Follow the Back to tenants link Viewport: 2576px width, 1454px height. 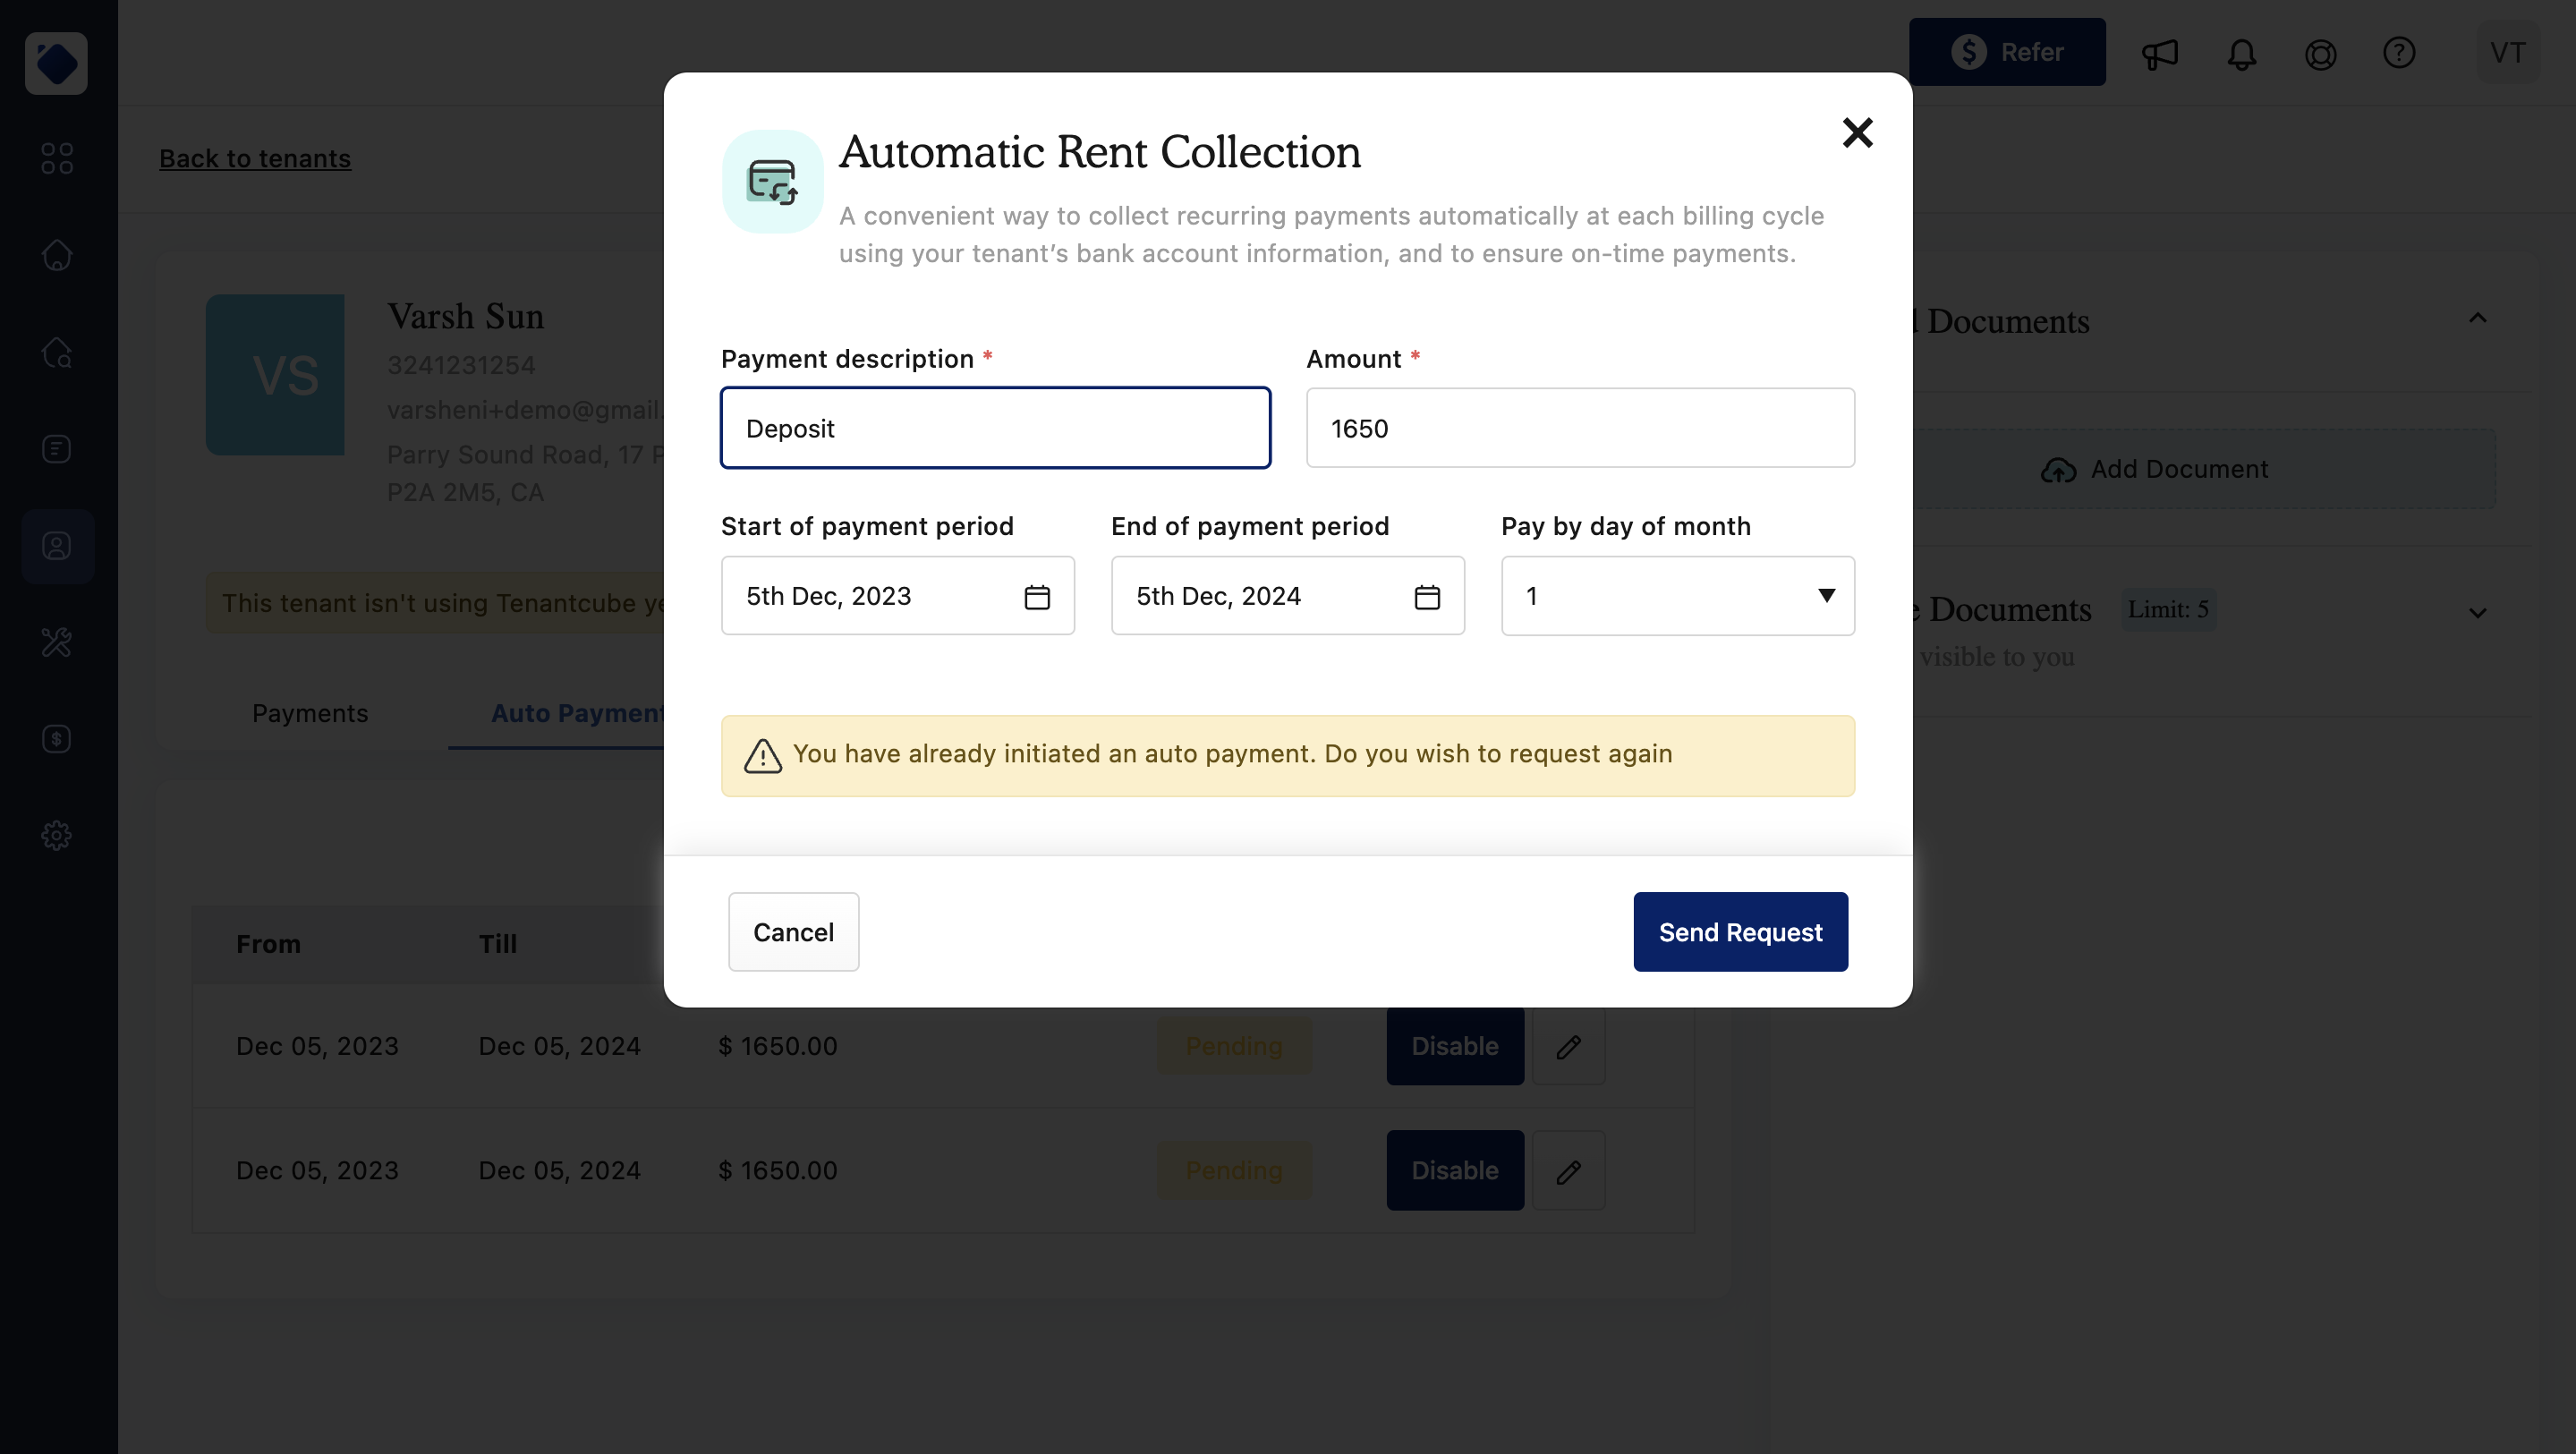pyautogui.click(x=255, y=158)
